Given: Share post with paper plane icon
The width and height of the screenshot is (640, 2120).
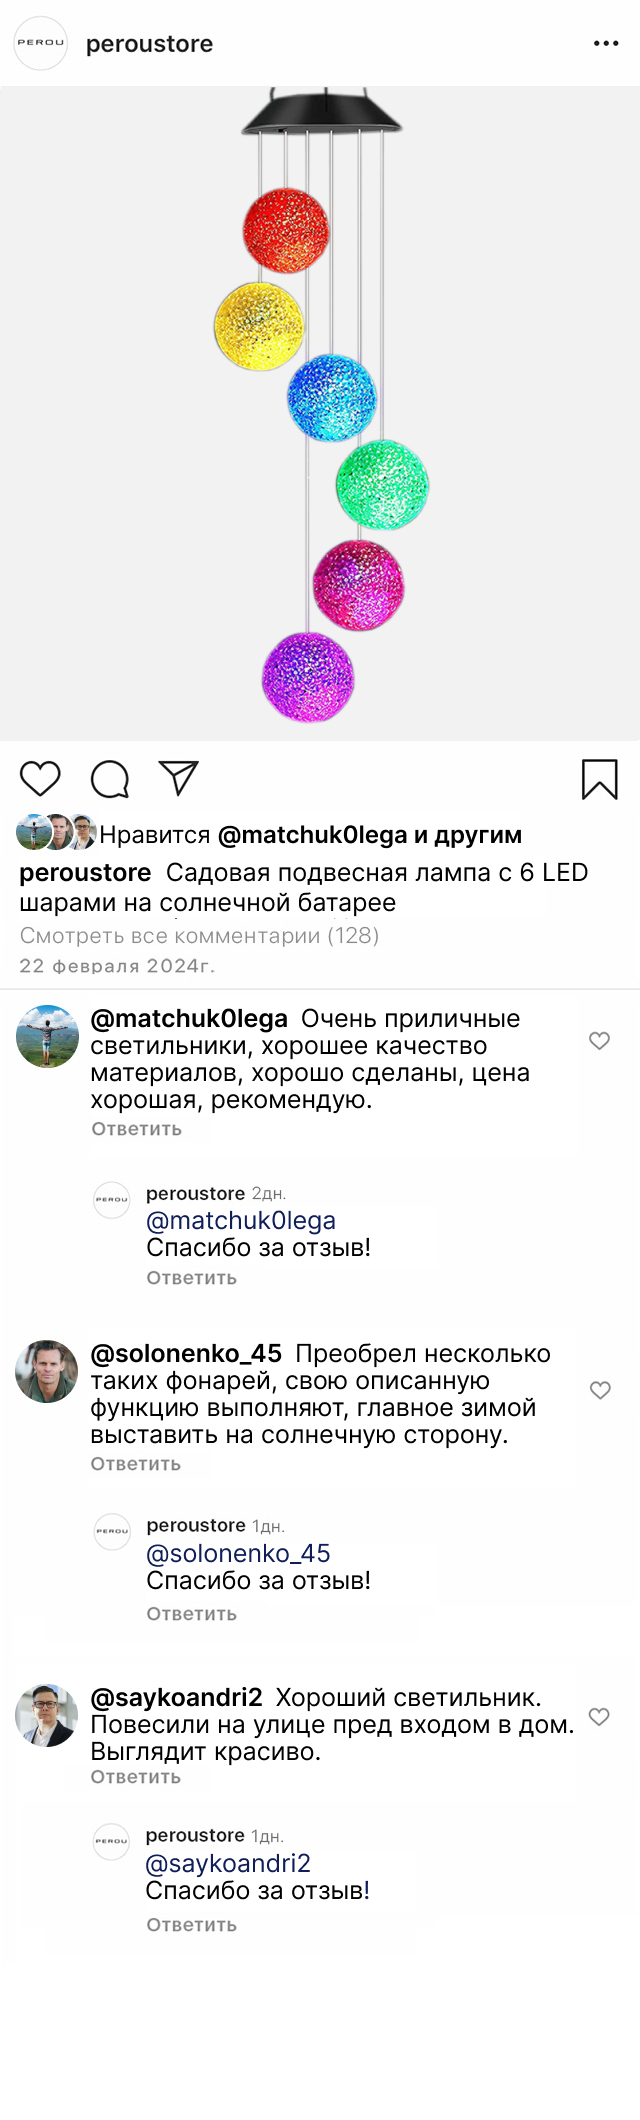Looking at the screenshot, I should pos(179,778).
